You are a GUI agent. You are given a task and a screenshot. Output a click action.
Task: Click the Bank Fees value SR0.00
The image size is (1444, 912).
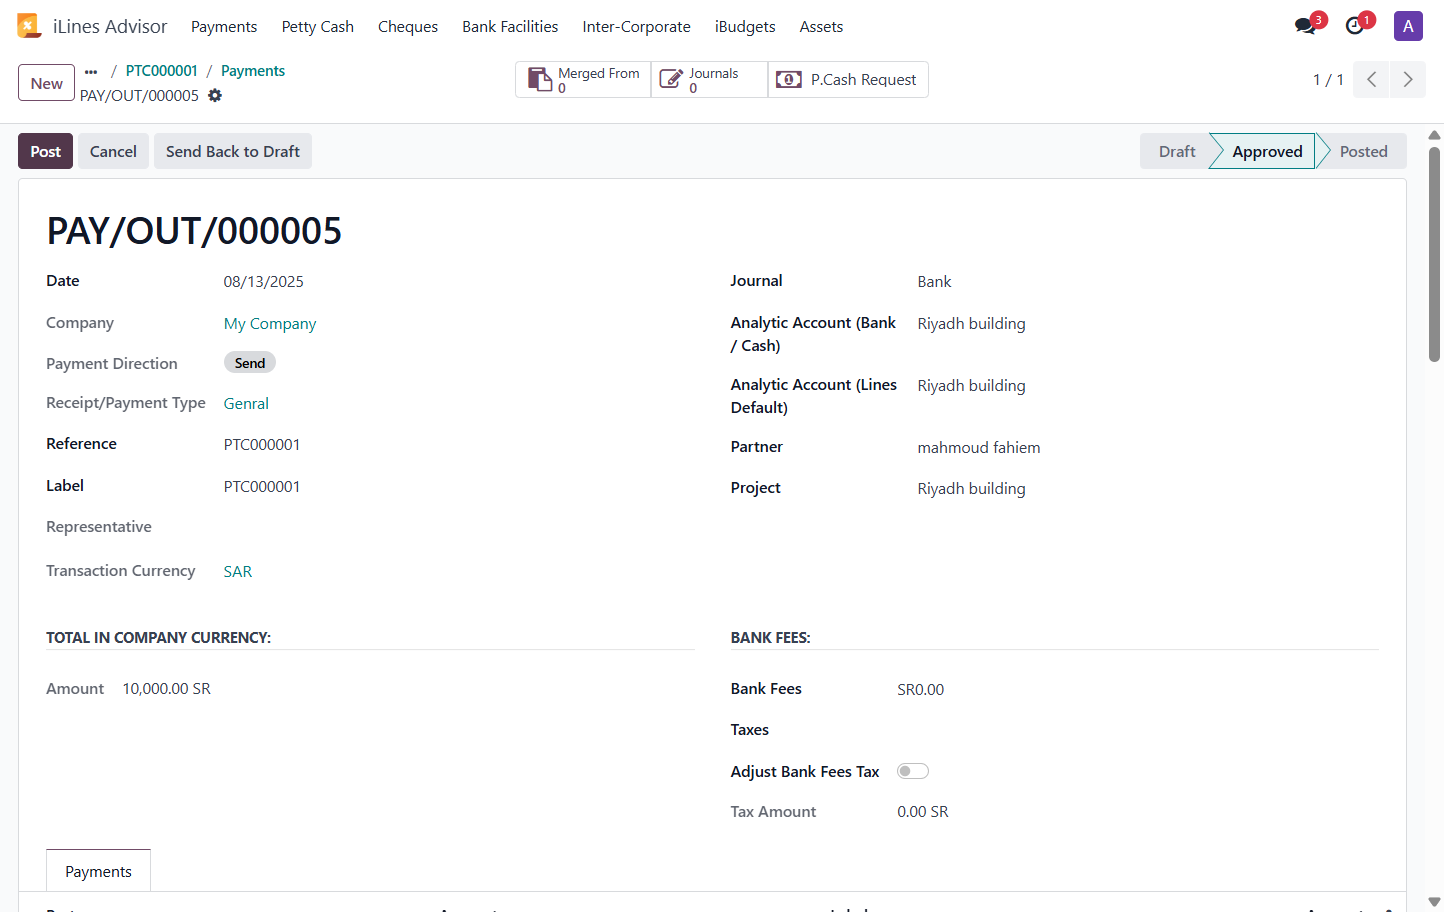[x=921, y=690]
